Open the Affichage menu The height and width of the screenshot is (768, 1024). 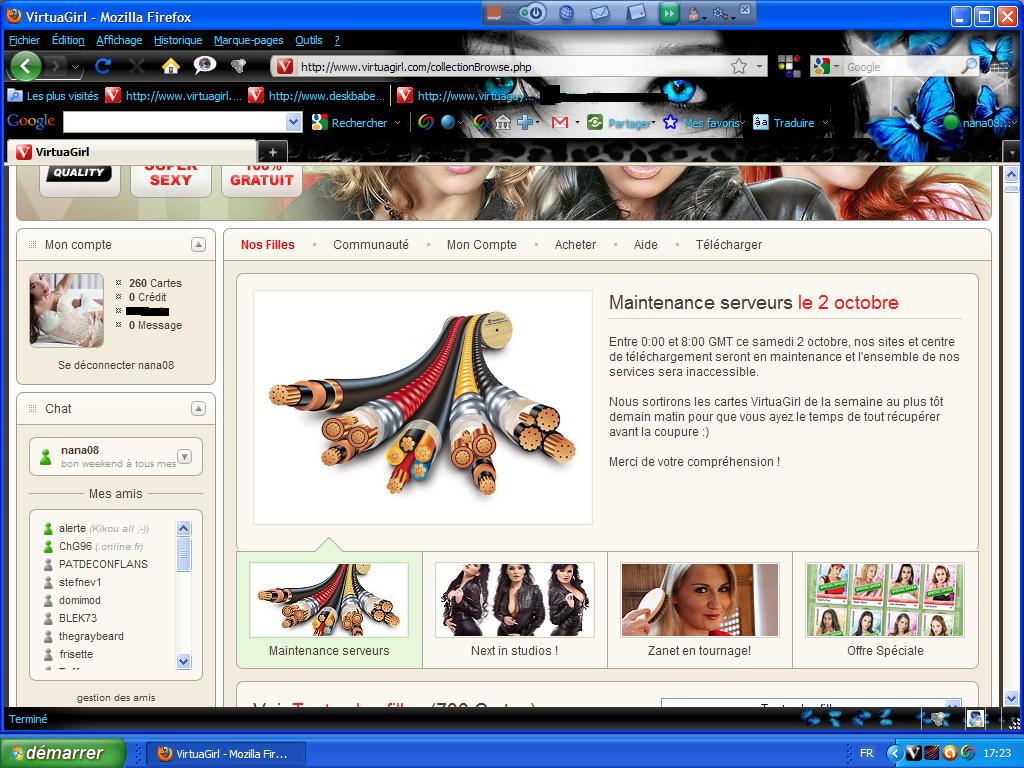[119, 40]
